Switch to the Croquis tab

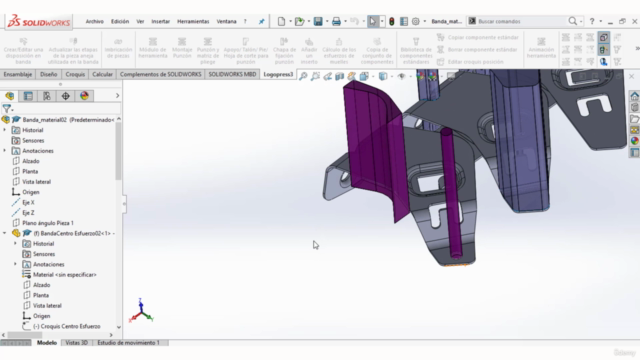pos(75,74)
